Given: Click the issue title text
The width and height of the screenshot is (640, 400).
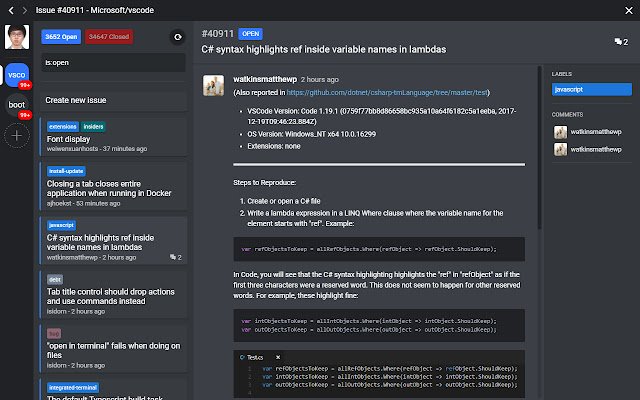Looking at the screenshot, I should (324, 49).
